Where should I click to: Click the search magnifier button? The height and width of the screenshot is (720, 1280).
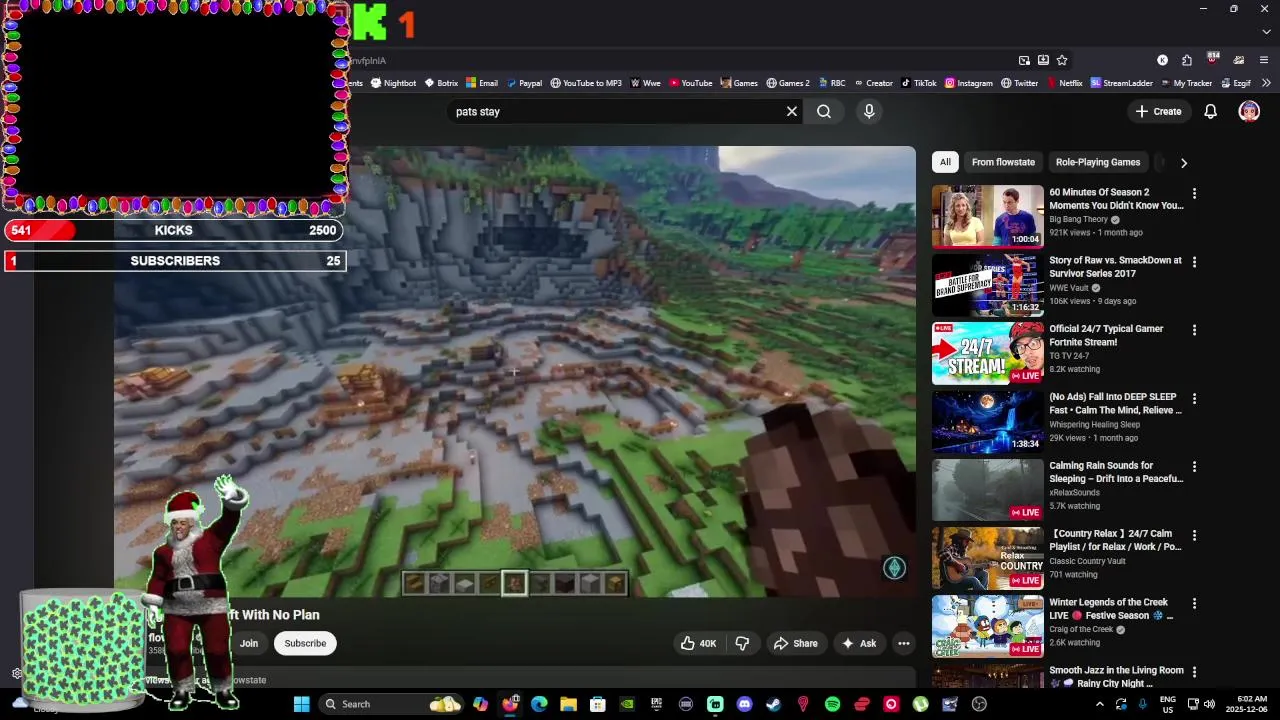(824, 112)
